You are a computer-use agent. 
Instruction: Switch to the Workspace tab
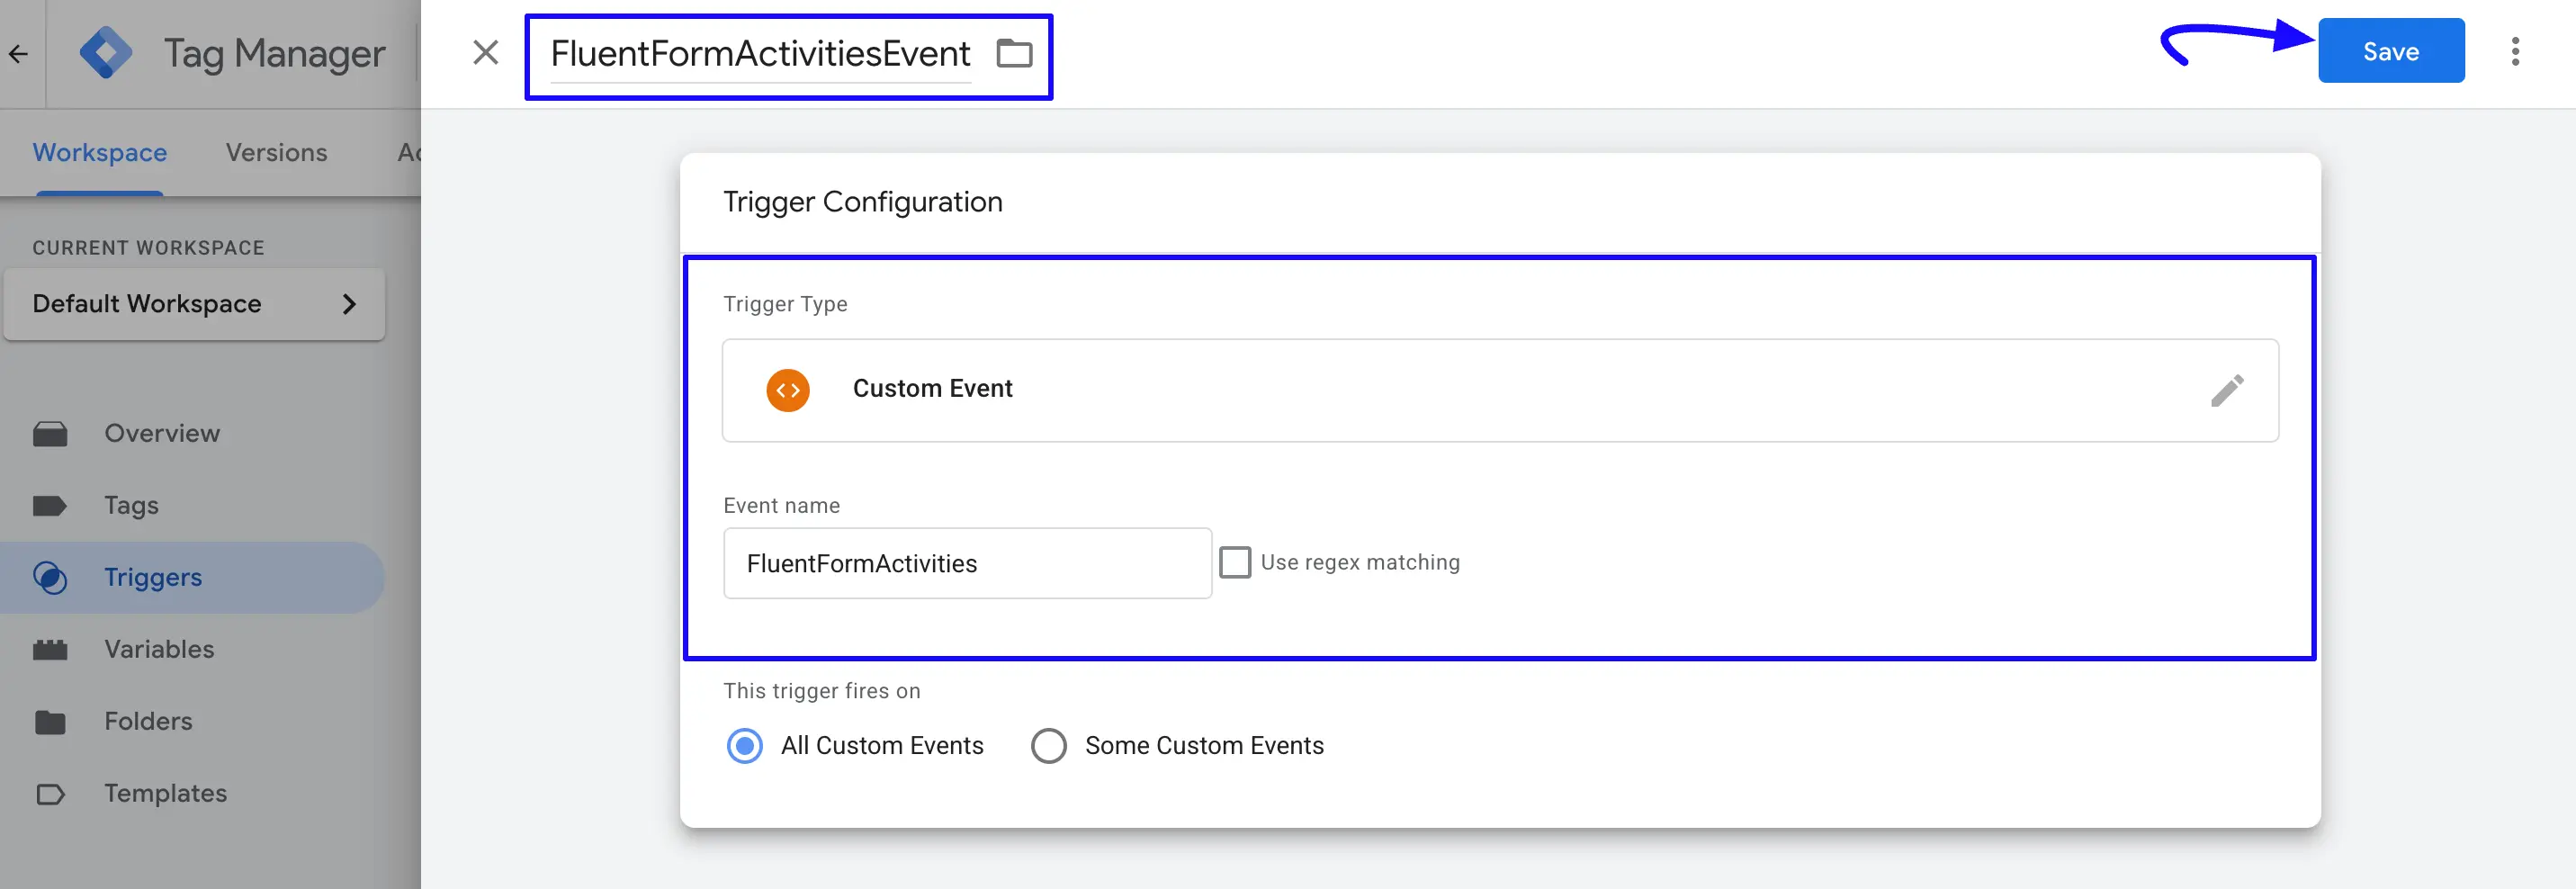click(99, 153)
